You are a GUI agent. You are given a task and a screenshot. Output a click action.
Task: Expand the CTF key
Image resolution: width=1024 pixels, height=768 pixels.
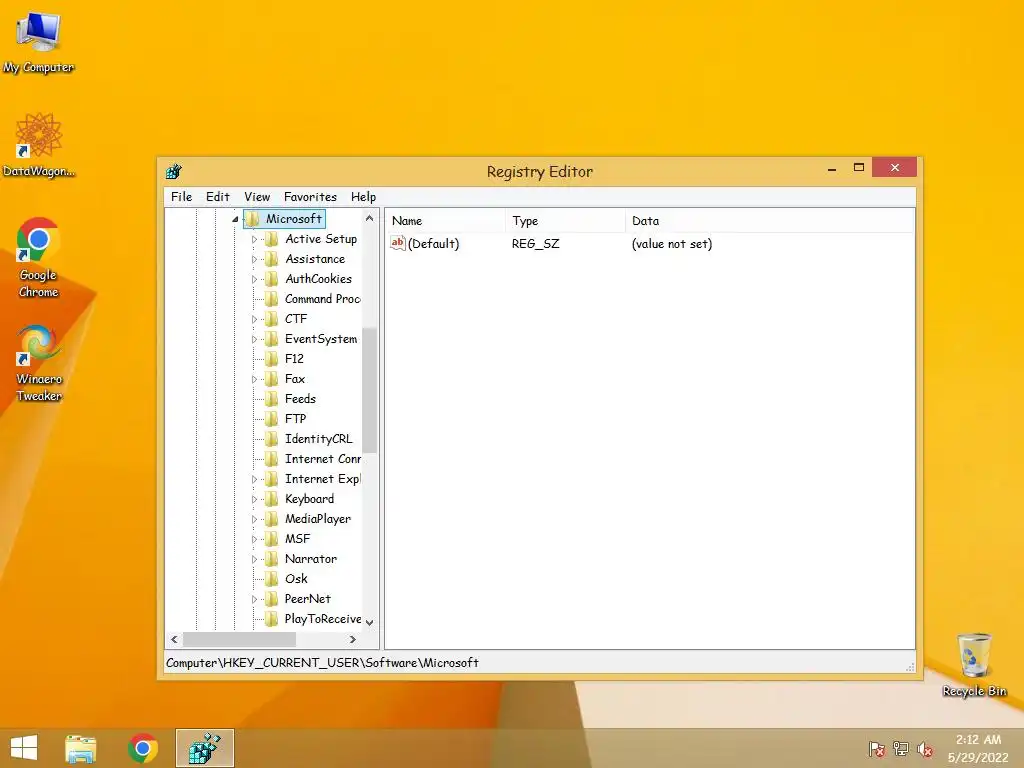[254, 319]
